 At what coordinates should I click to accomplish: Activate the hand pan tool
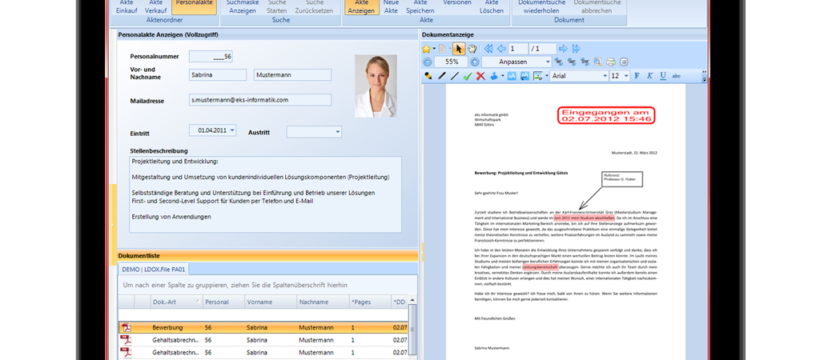(x=472, y=49)
